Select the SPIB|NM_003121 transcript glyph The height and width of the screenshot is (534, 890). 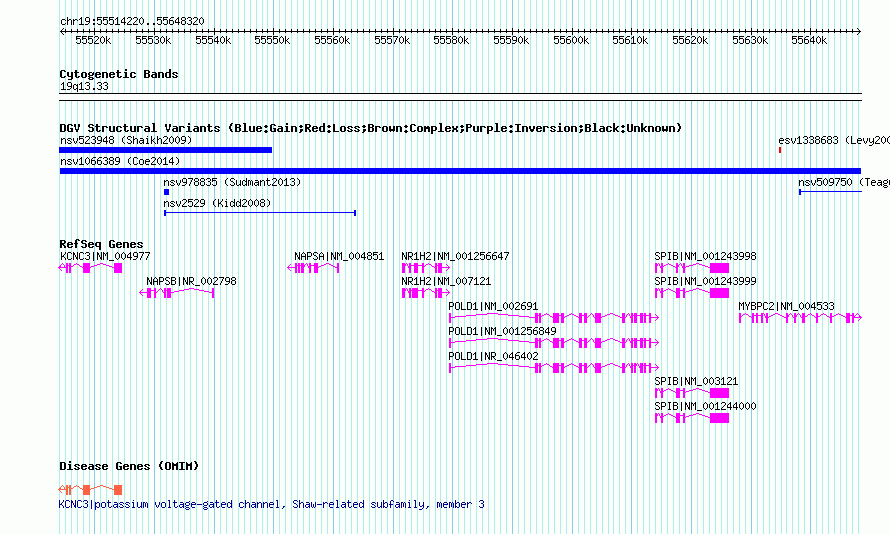point(692,393)
